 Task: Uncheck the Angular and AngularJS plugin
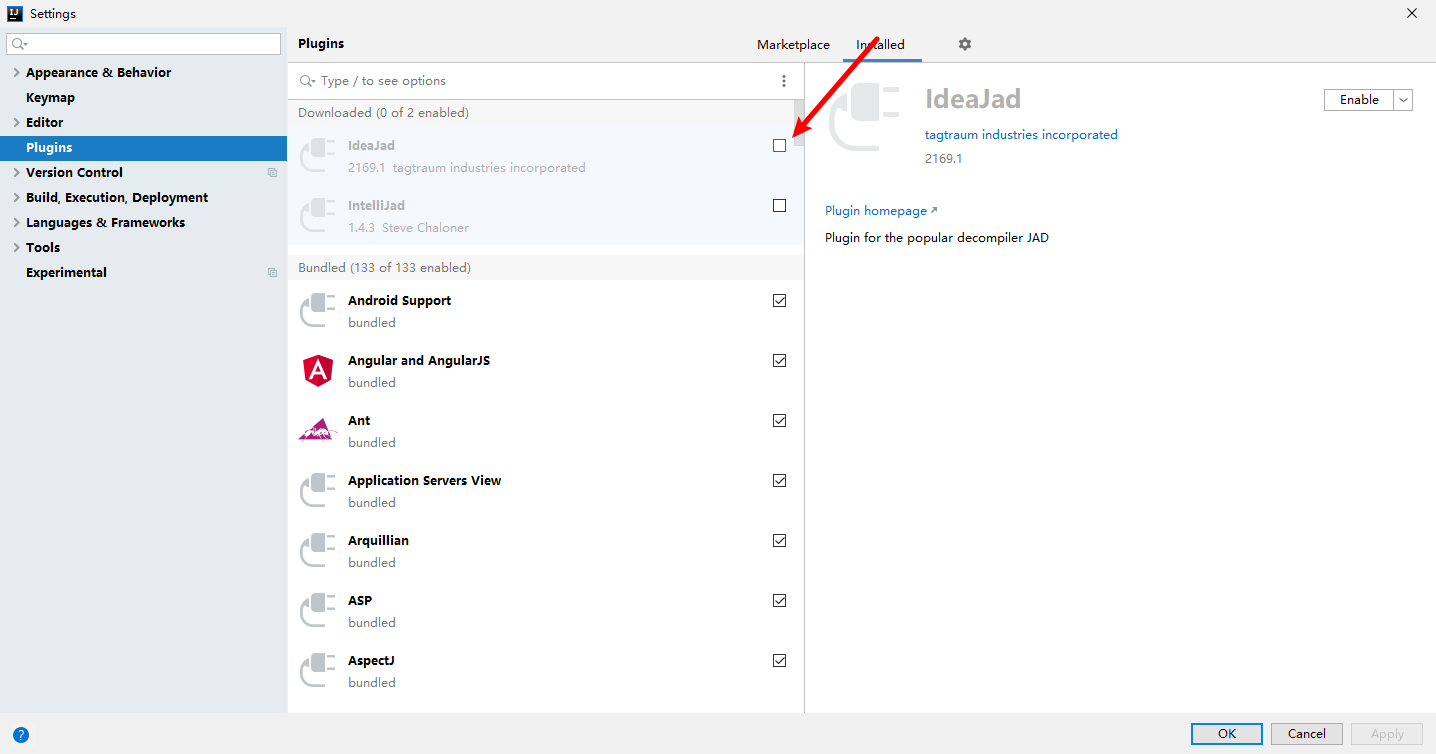click(779, 361)
